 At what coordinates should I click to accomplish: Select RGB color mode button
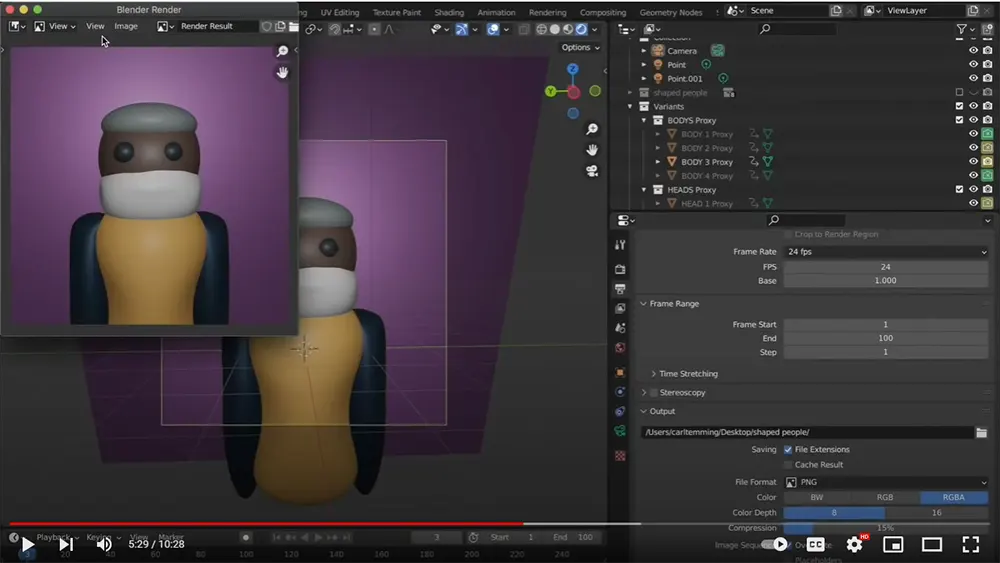coord(885,497)
